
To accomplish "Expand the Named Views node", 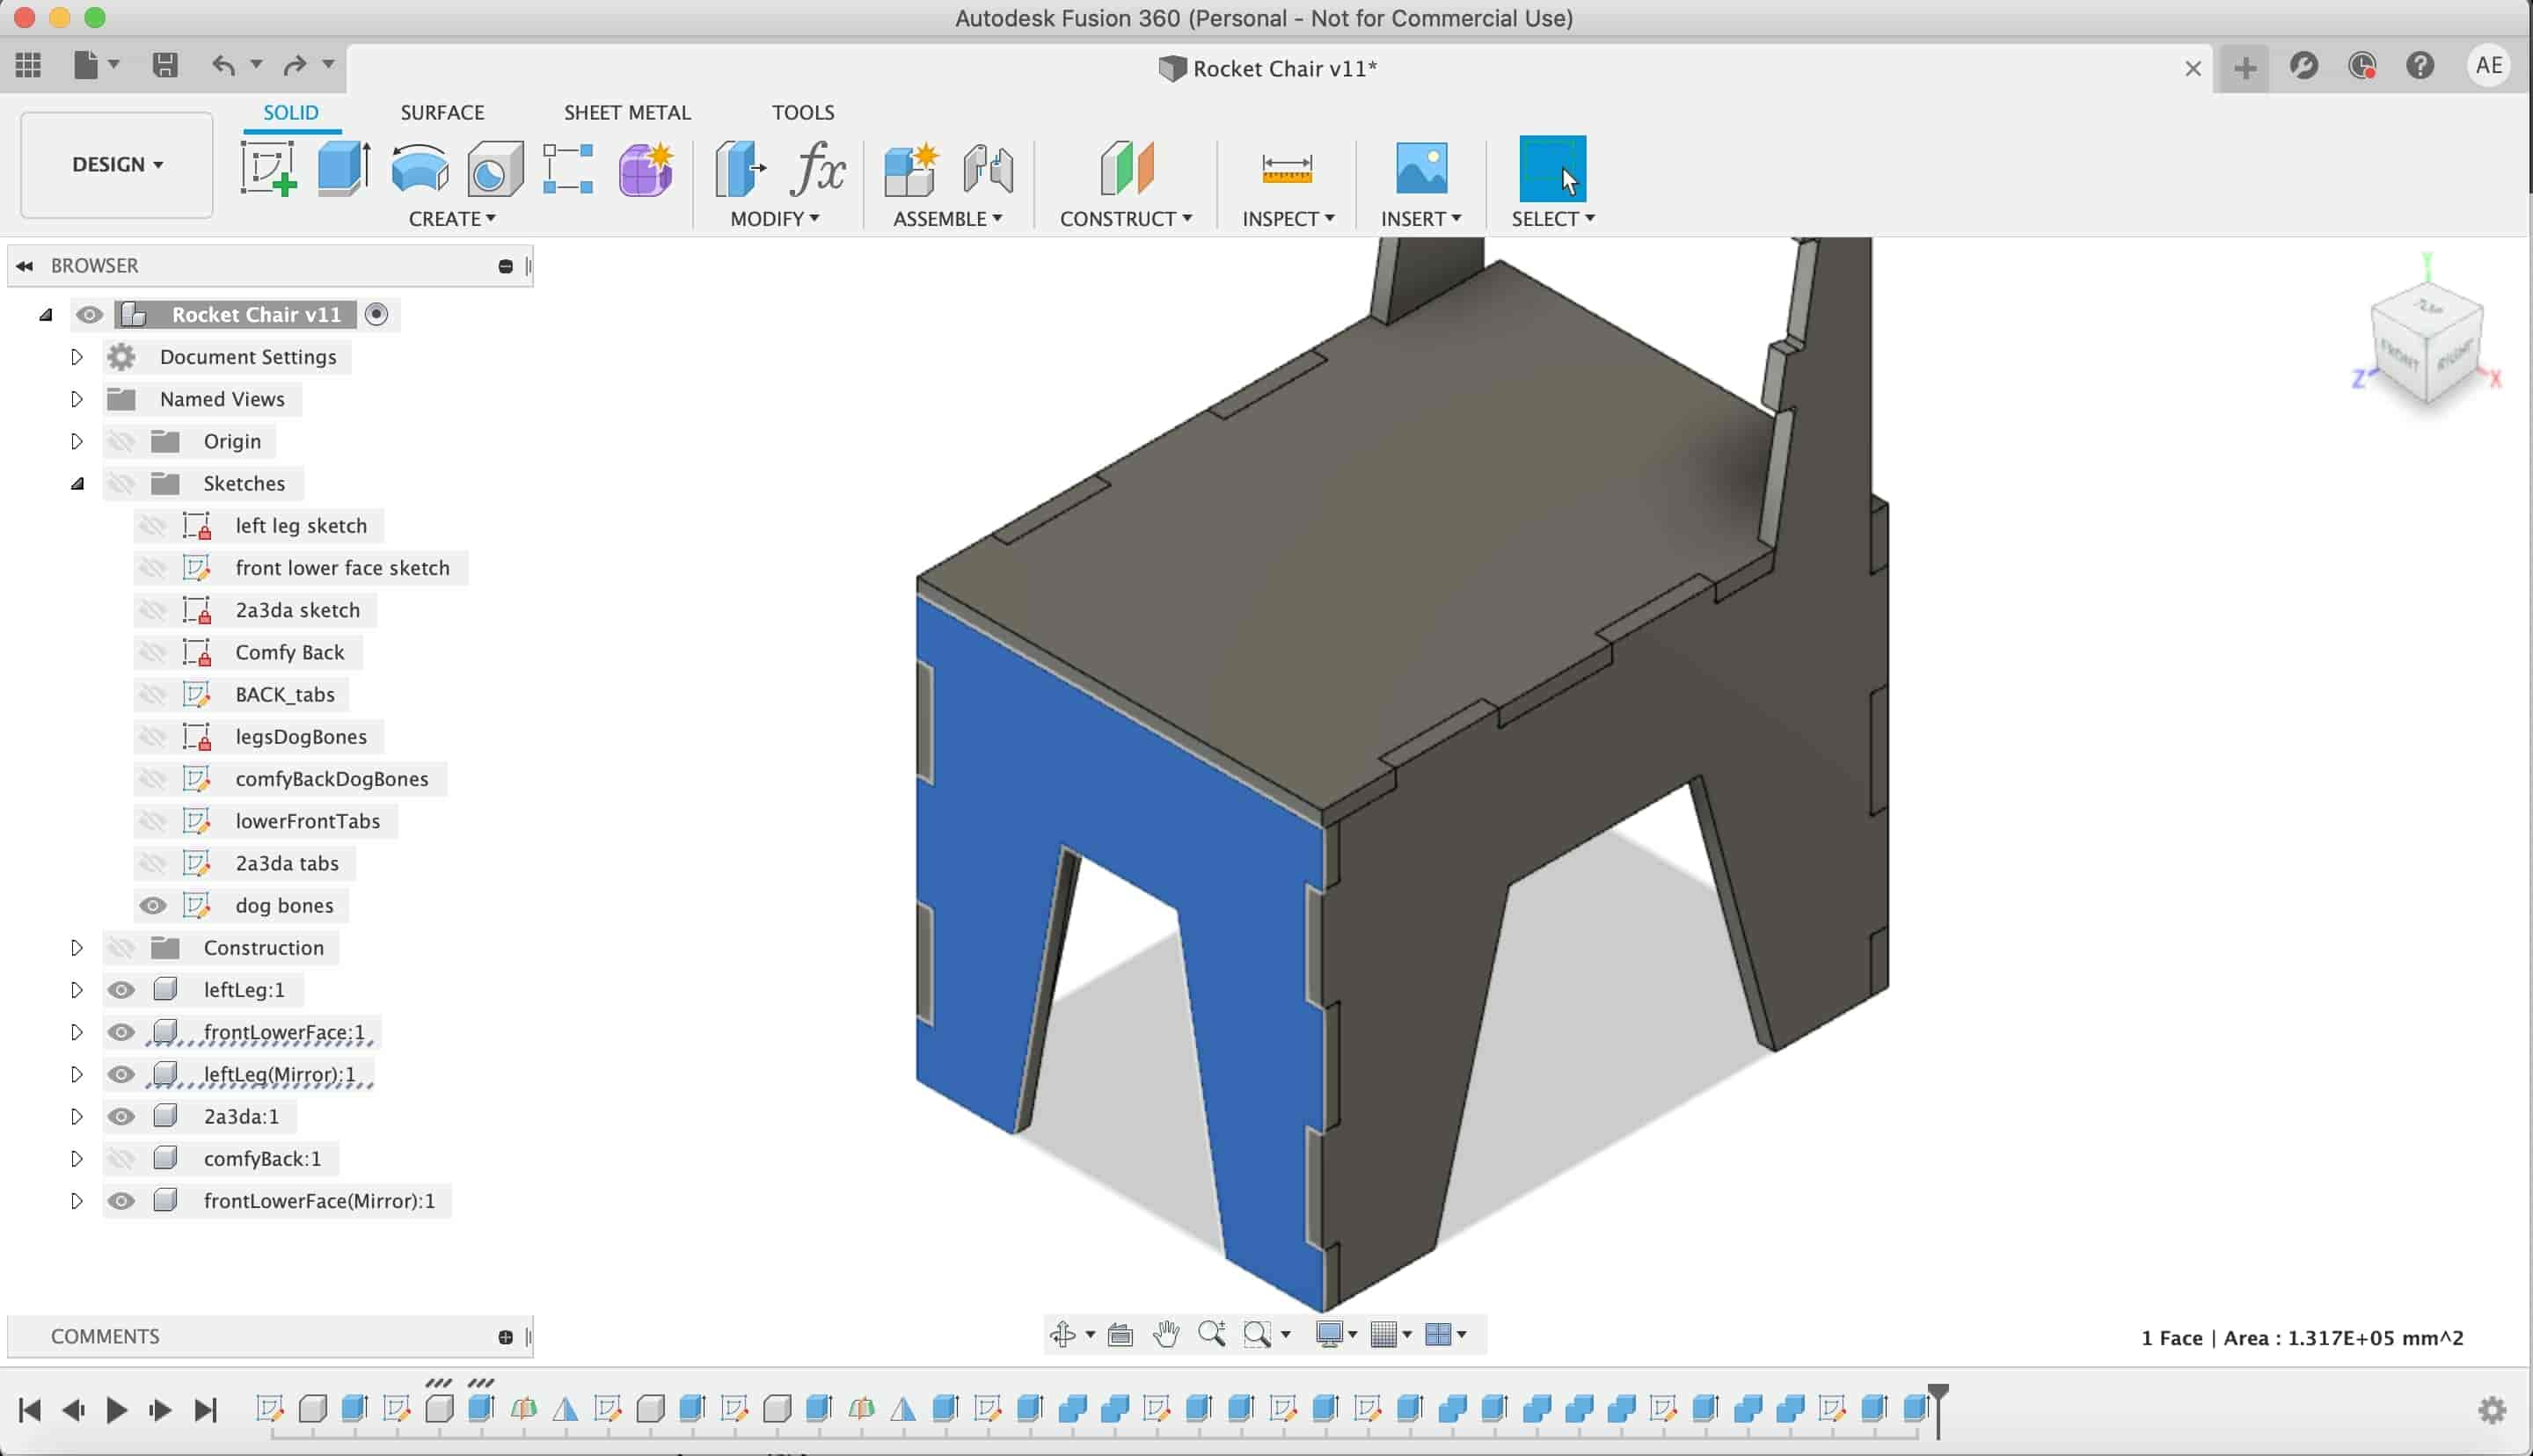I will pyautogui.click(x=76, y=399).
